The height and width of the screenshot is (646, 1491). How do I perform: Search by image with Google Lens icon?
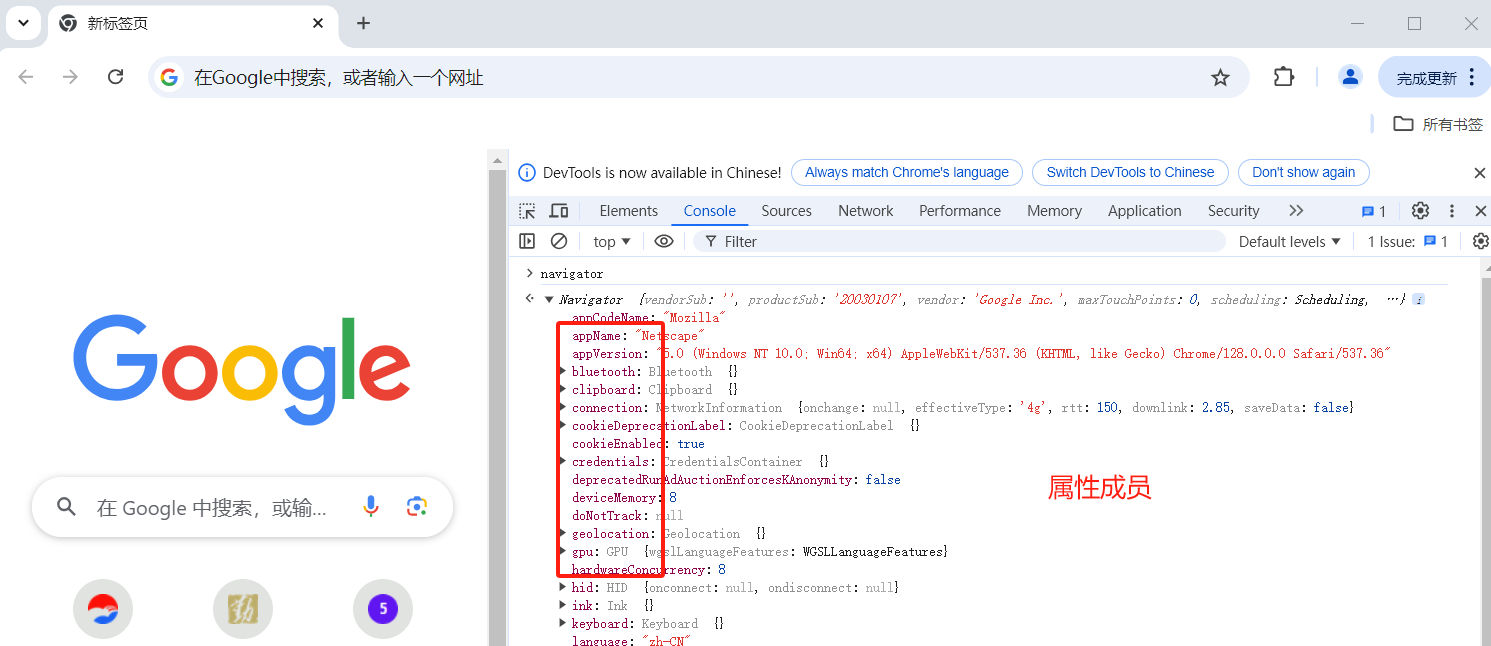[417, 507]
